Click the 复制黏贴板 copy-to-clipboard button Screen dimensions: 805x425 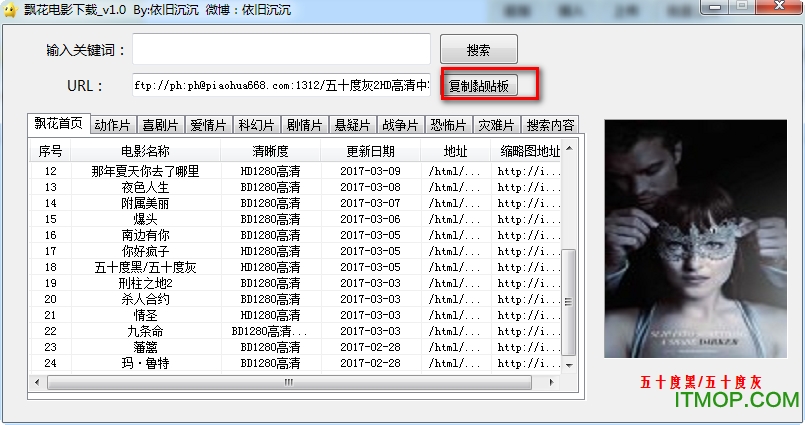[478, 86]
